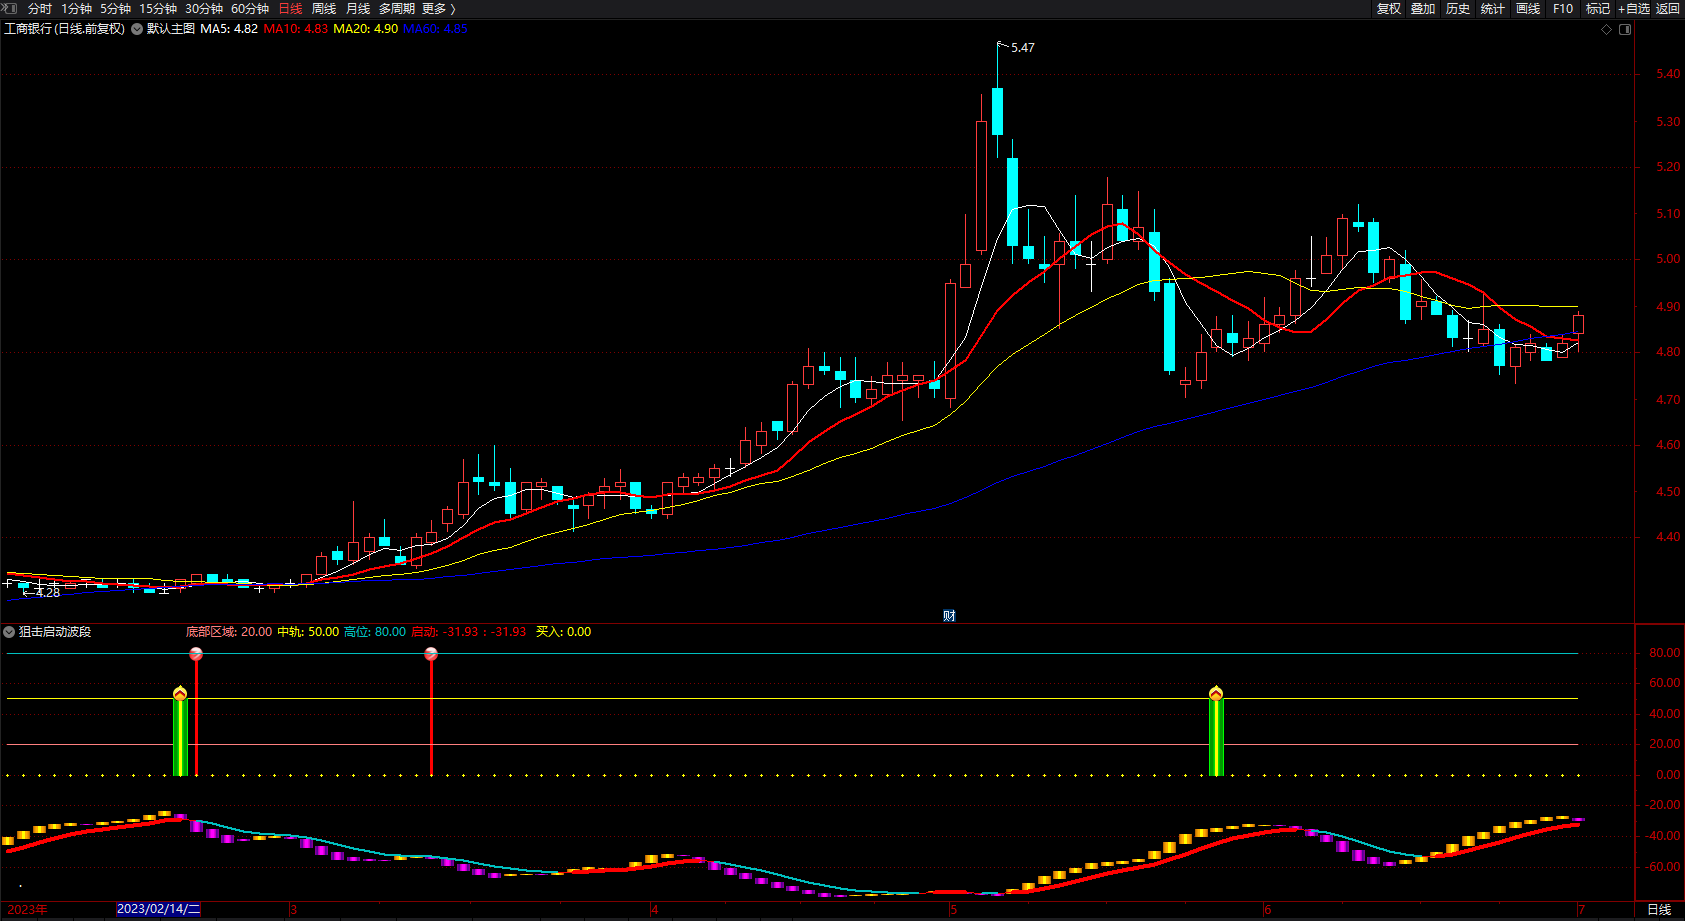Click the MA5: 4.82 legend value

[229, 29]
